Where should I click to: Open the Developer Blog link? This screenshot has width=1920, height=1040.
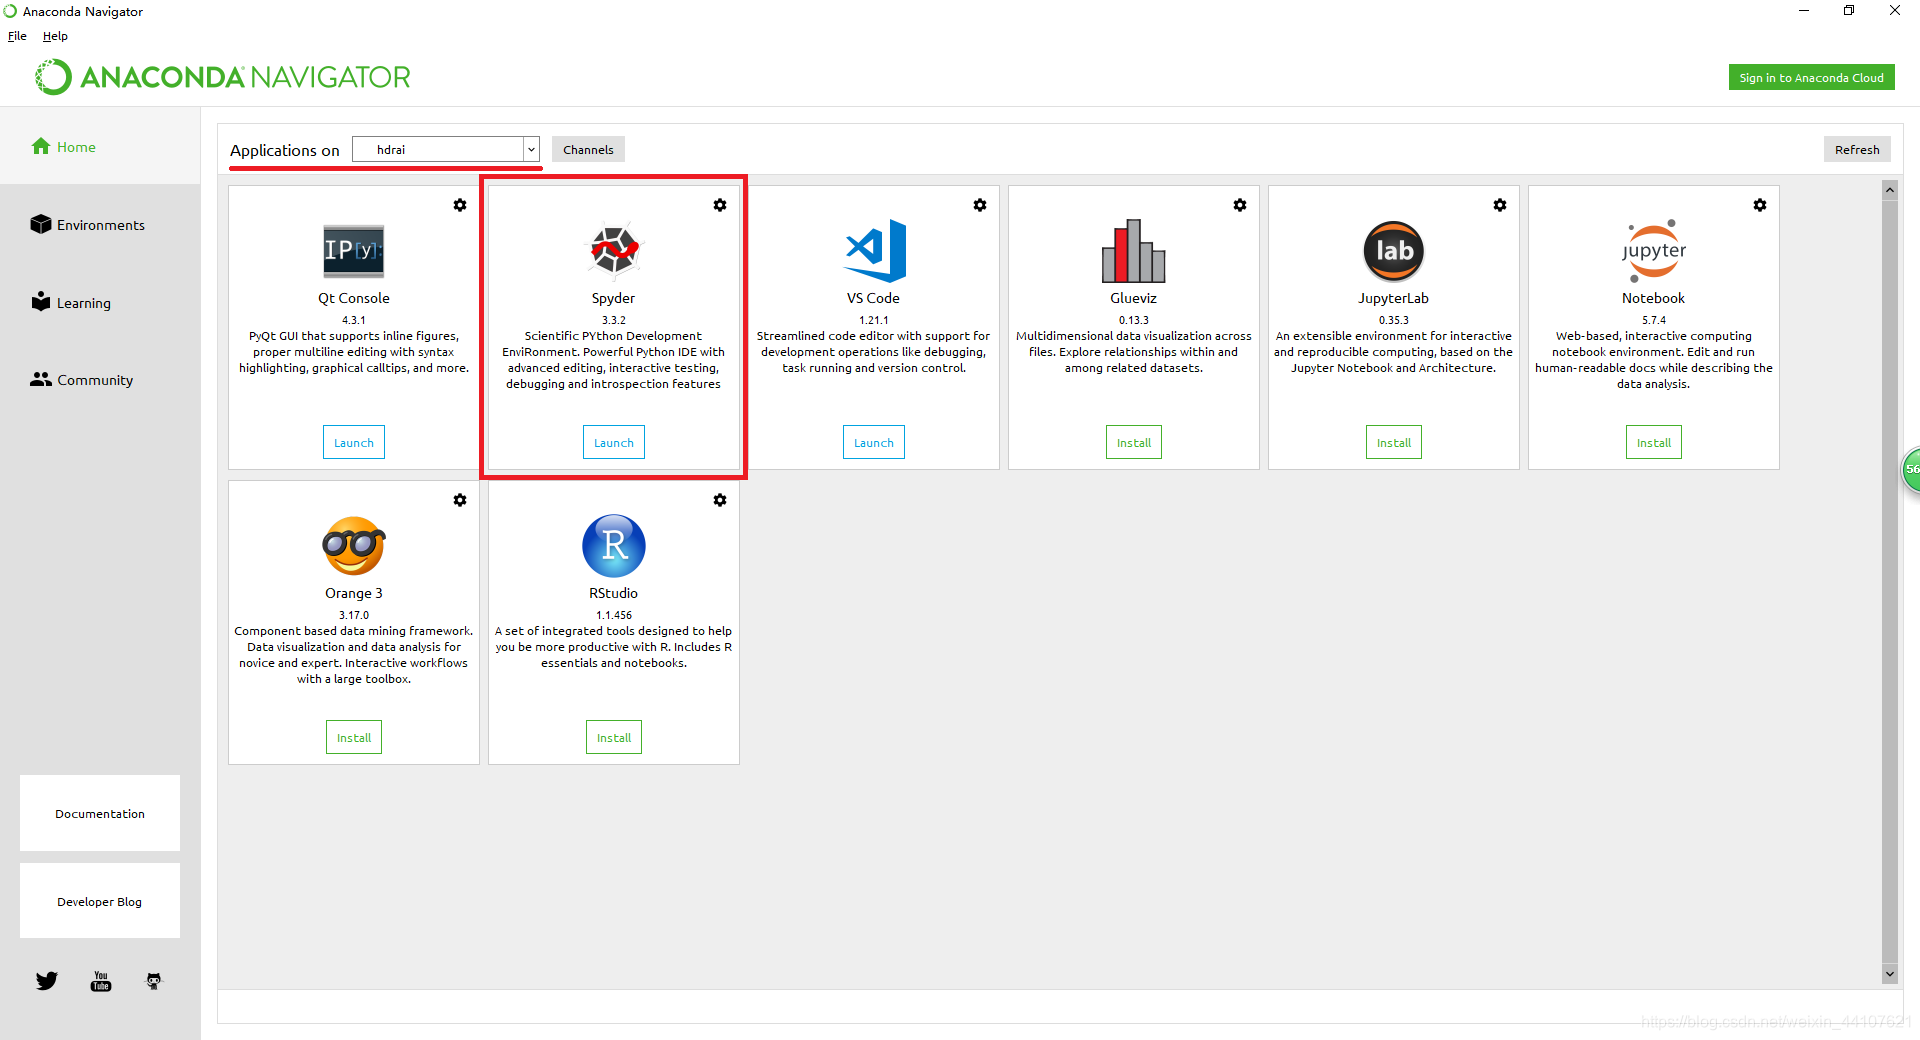click(100, 902)
